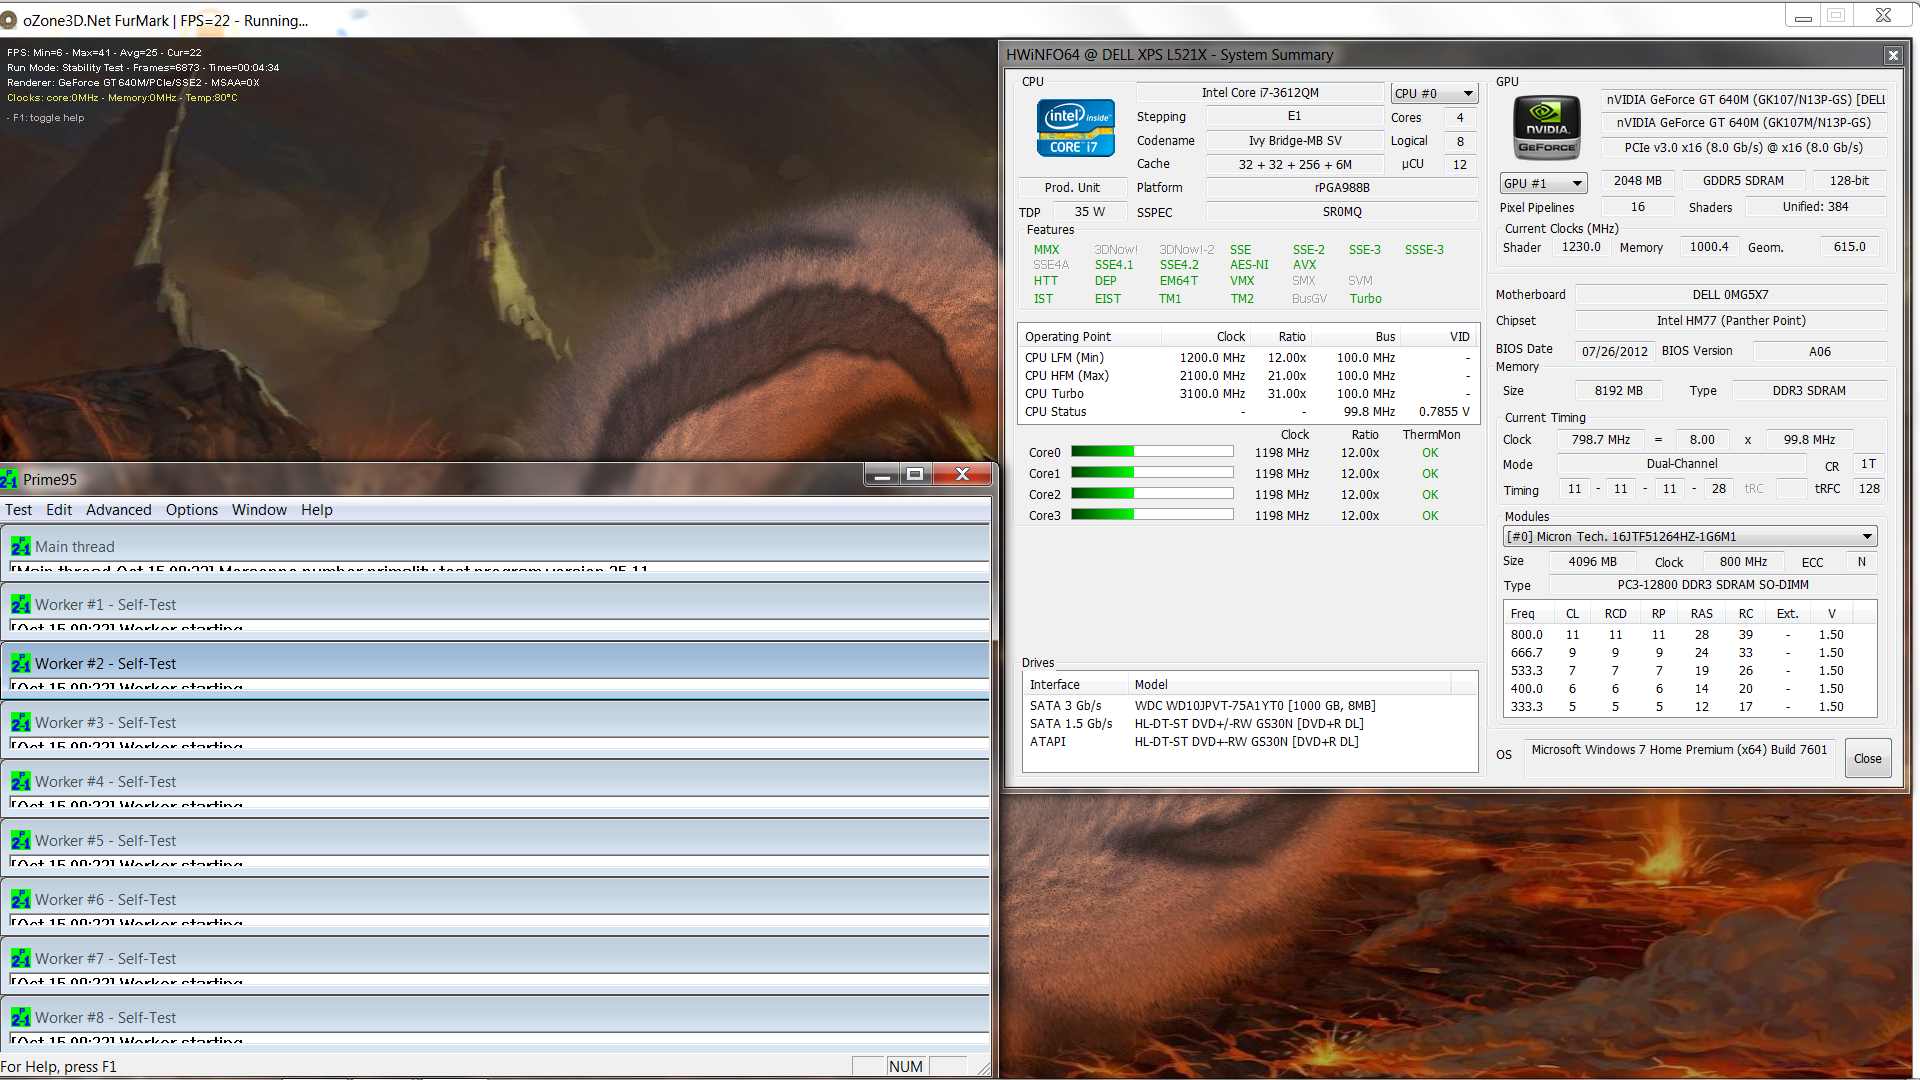Click the Worker #1 window icon
This screenshot has width=1920, height=1080.
pyautogui.click(x=21, y=604)
